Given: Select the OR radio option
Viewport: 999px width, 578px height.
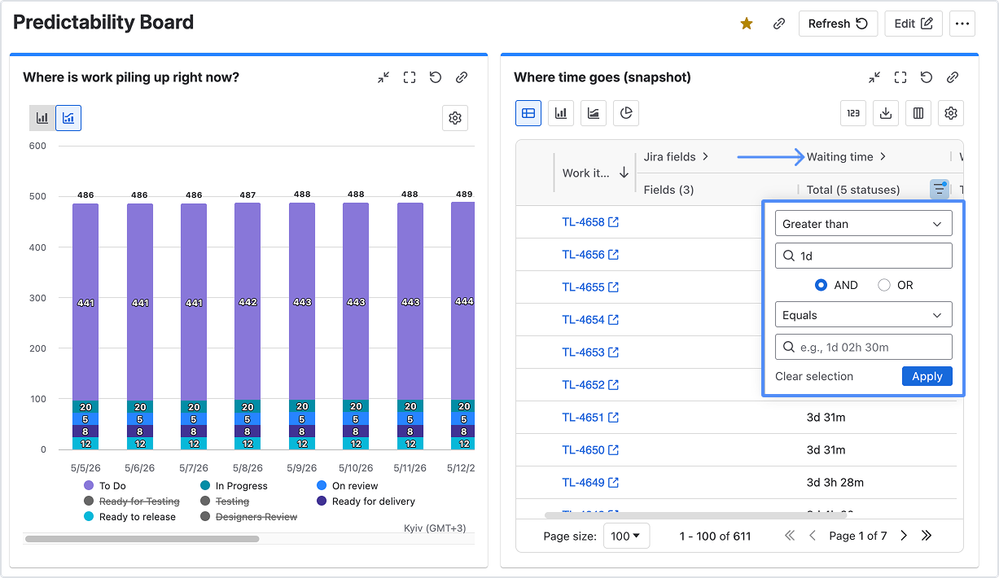Looking at the screenshot, I should point(884,285).
